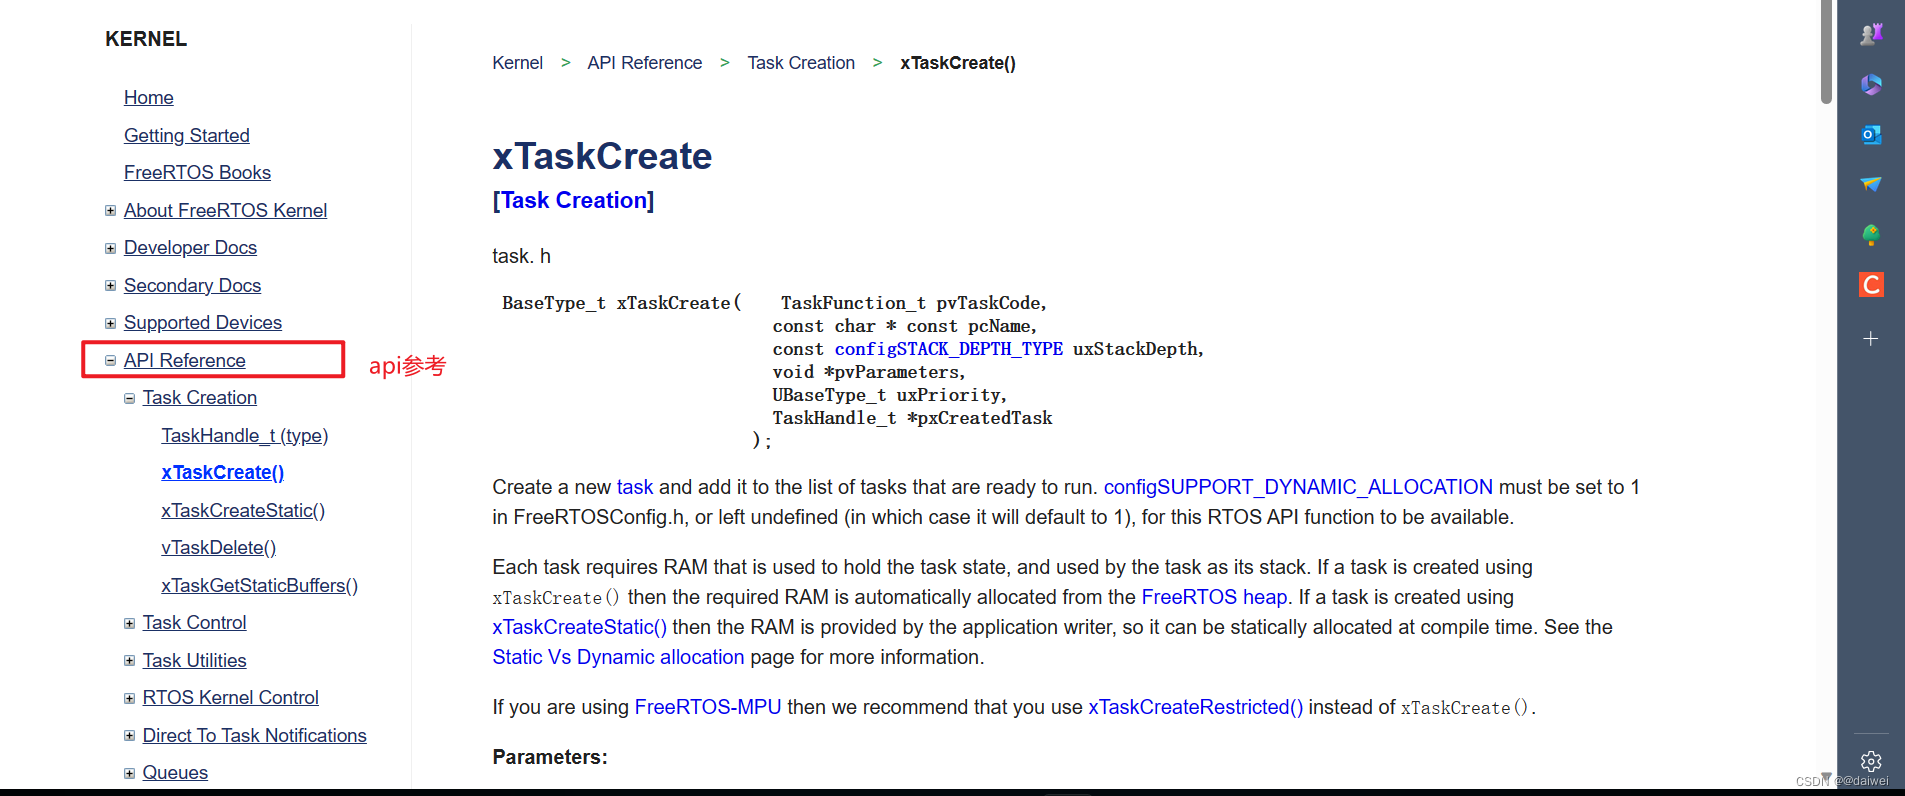This screenshot has height=796, width=1905.
Task: Open vTaskDelete() entry
Action: [x=219, y=548]
